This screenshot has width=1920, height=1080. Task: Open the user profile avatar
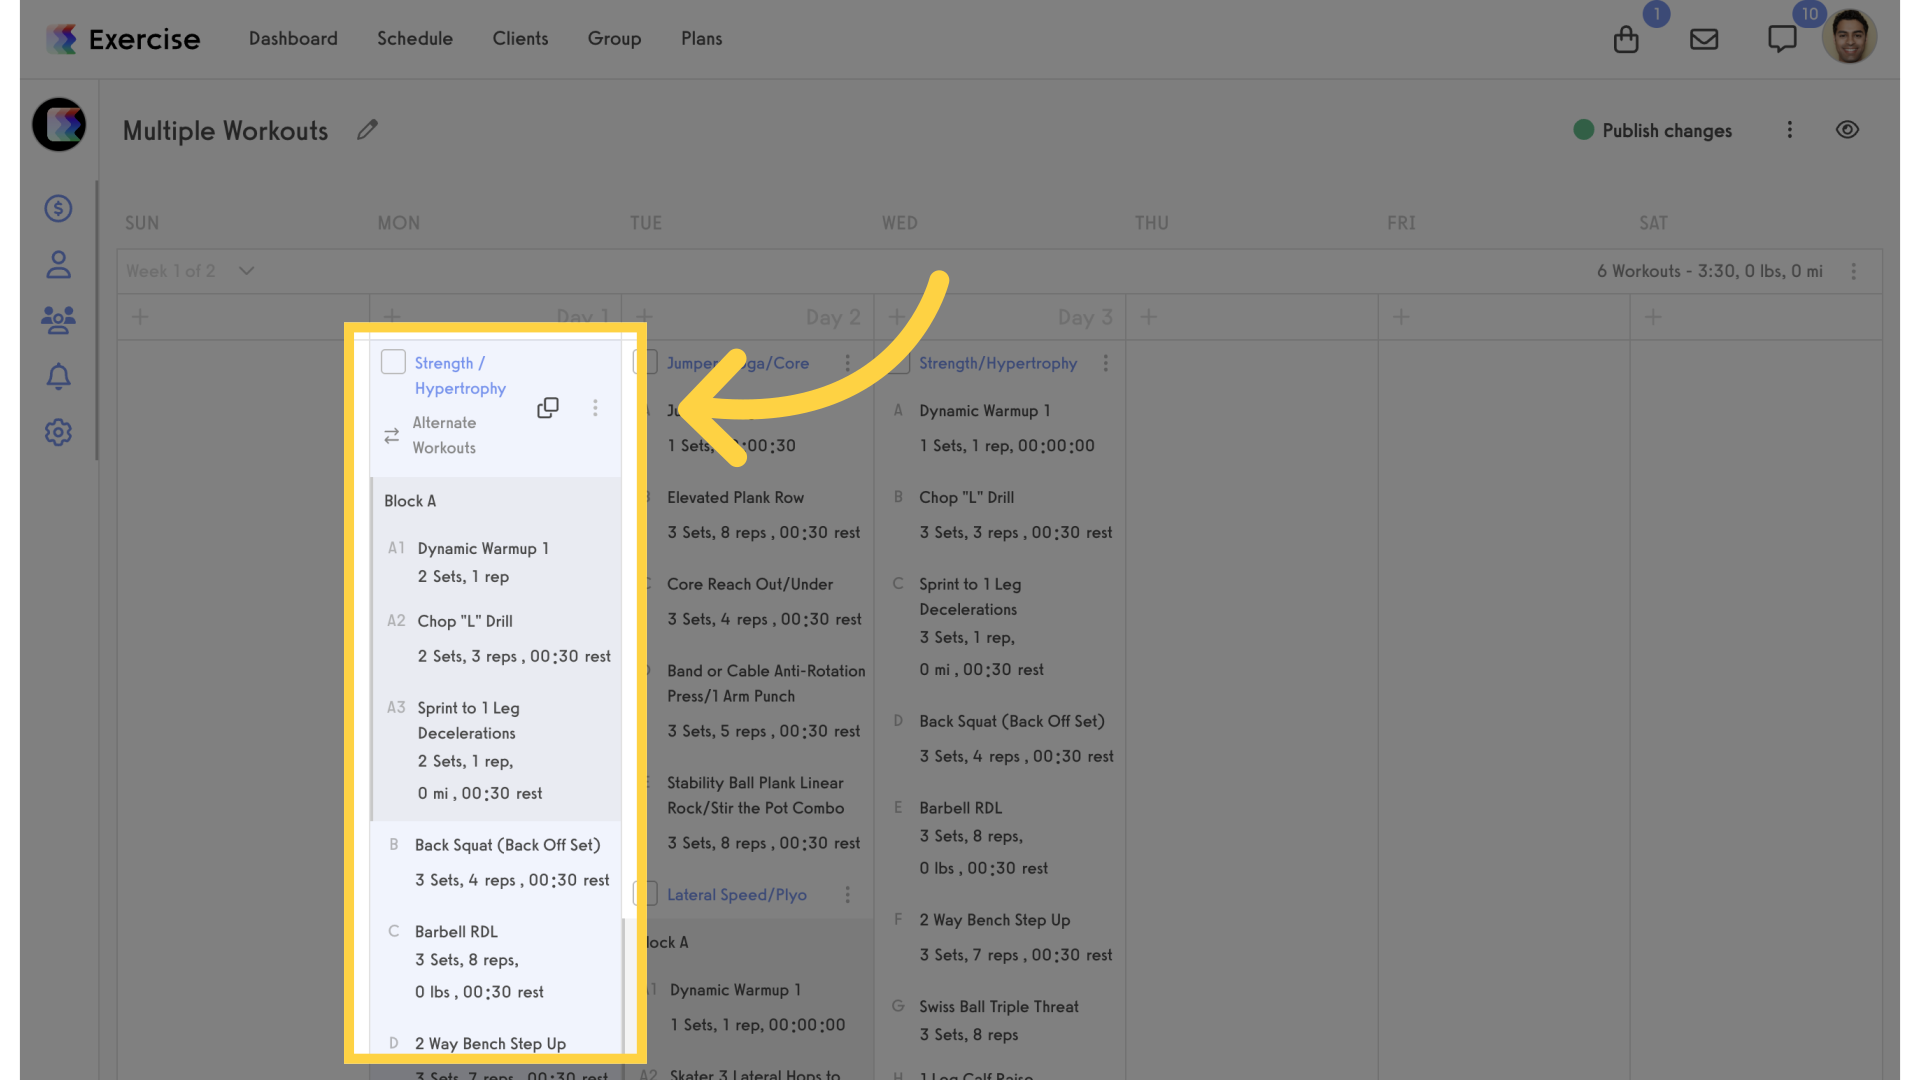(1849, 37)
